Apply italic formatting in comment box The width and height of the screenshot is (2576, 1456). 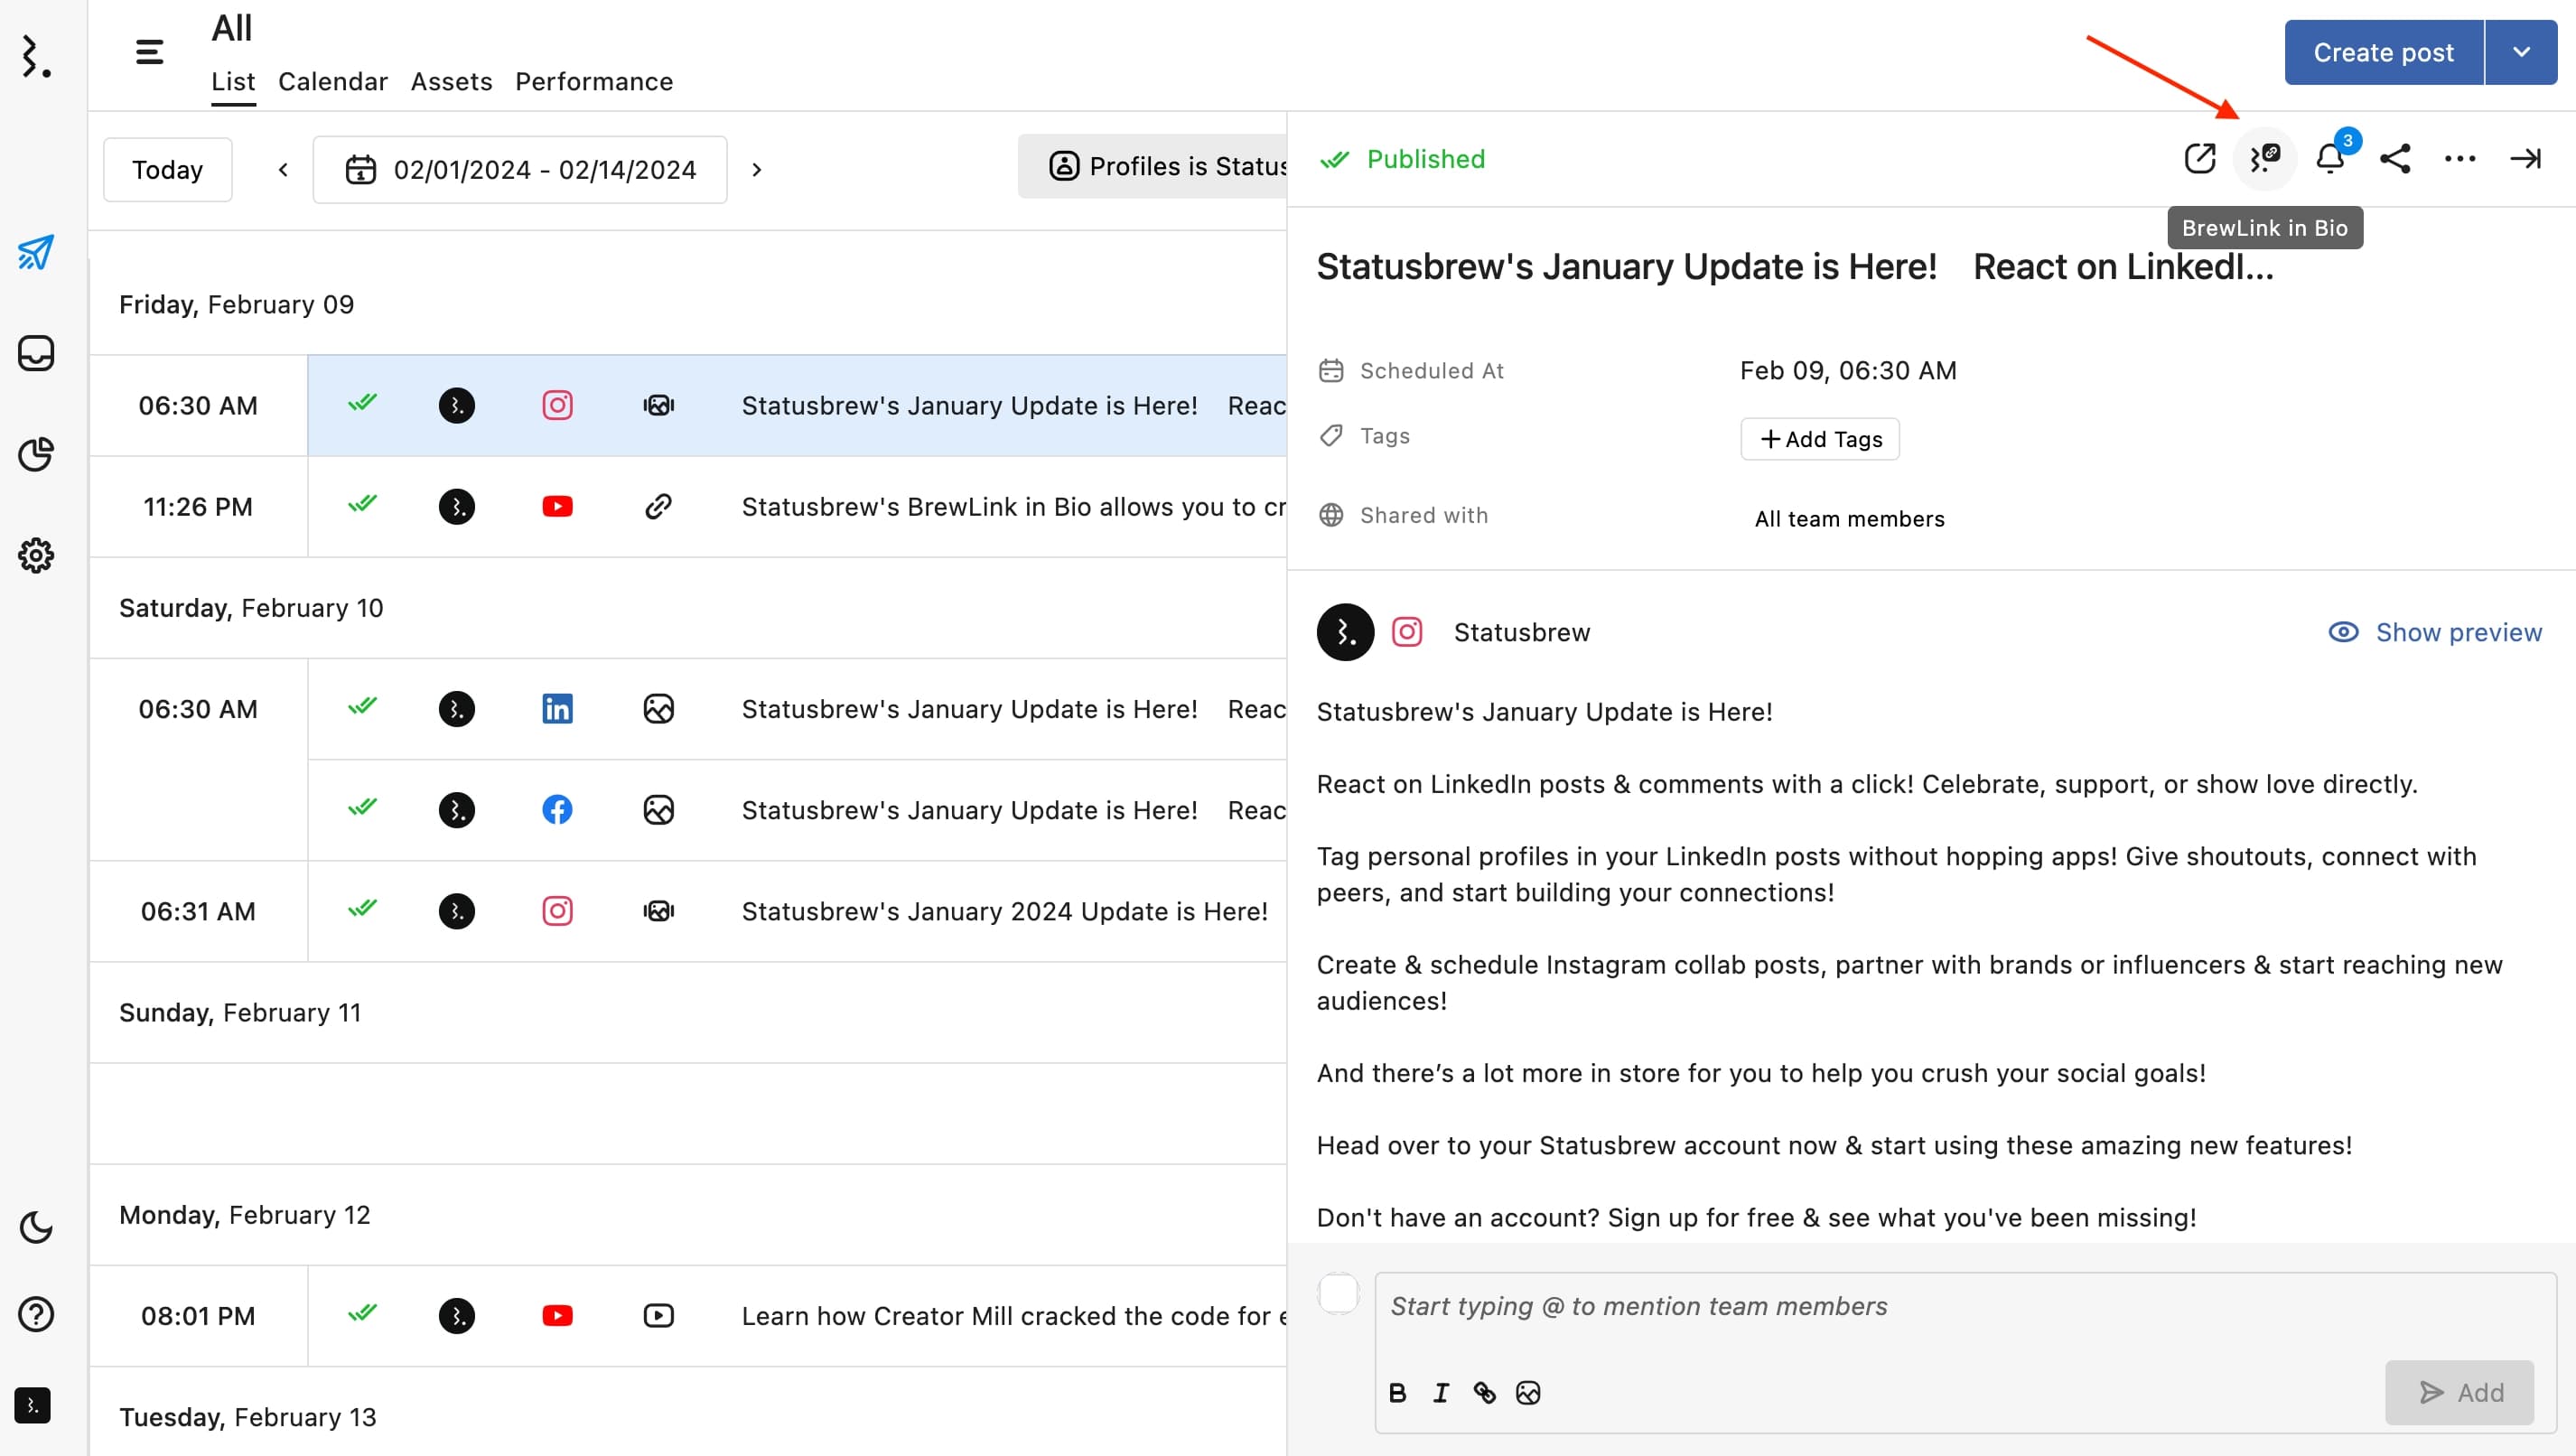pos(1441,1393)
